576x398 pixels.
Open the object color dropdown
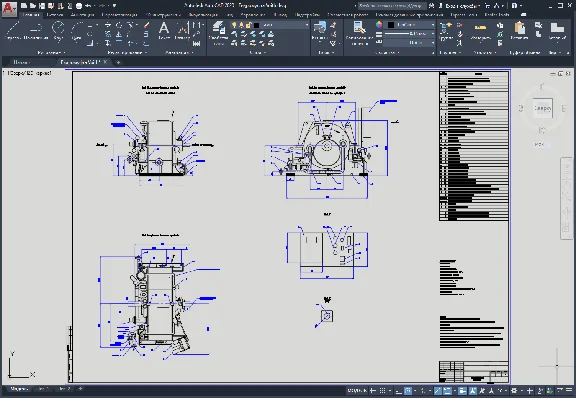click(433, 25)
